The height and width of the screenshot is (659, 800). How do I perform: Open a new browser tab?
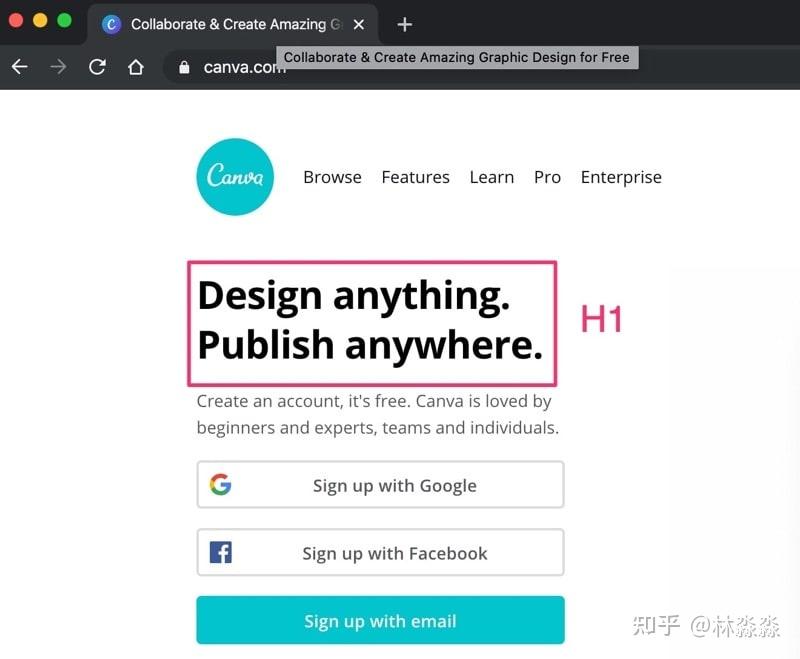click(404, 23)
